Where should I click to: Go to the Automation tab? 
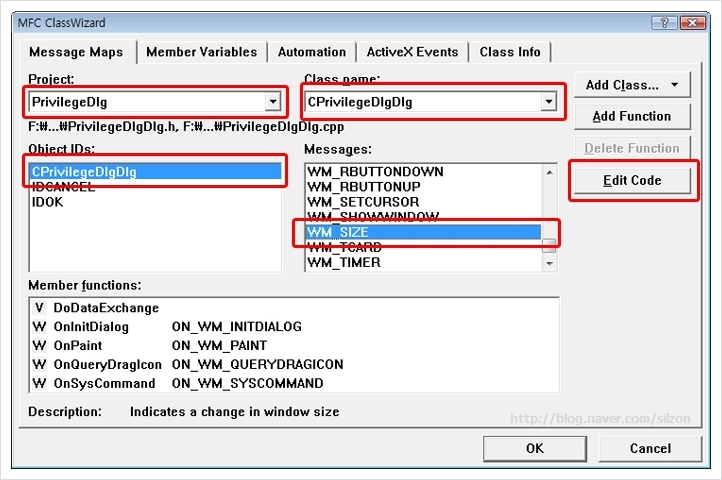point(312,52)
